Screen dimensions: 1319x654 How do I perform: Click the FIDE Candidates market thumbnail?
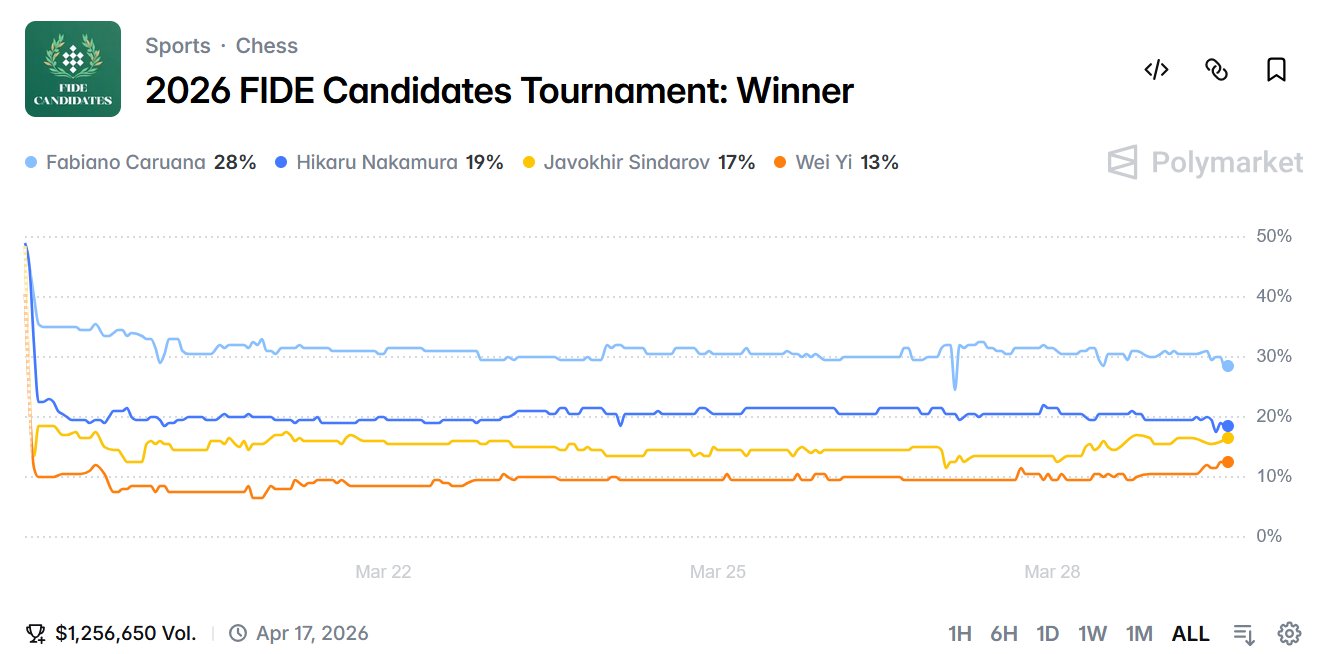tap(73, 69)
